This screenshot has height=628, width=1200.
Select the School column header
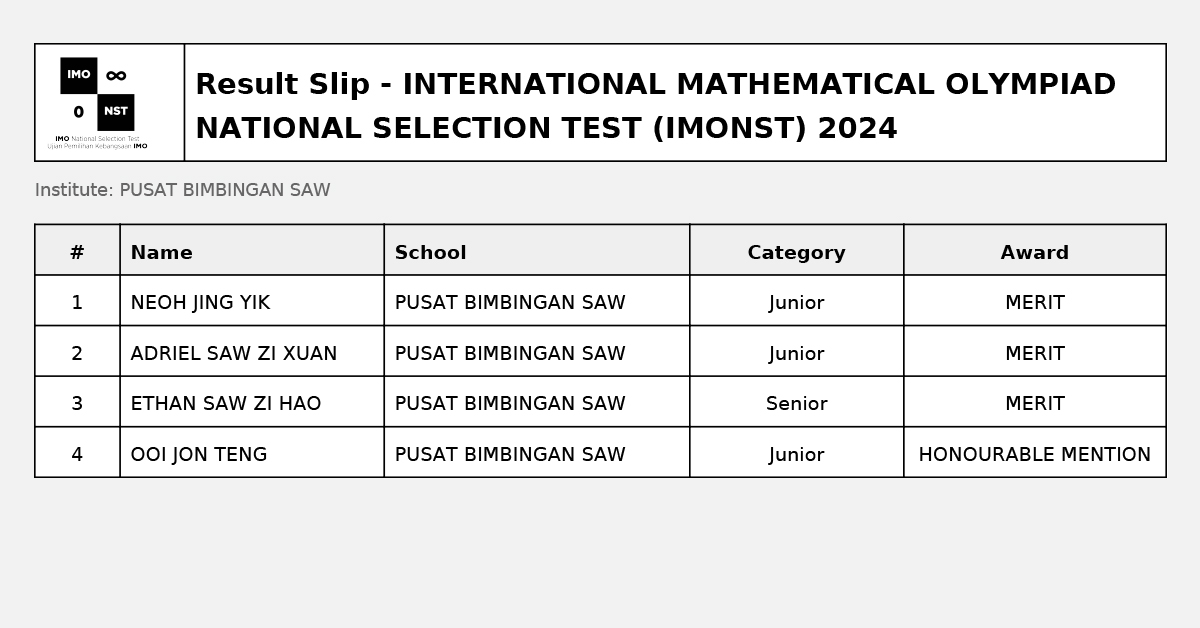430,253
